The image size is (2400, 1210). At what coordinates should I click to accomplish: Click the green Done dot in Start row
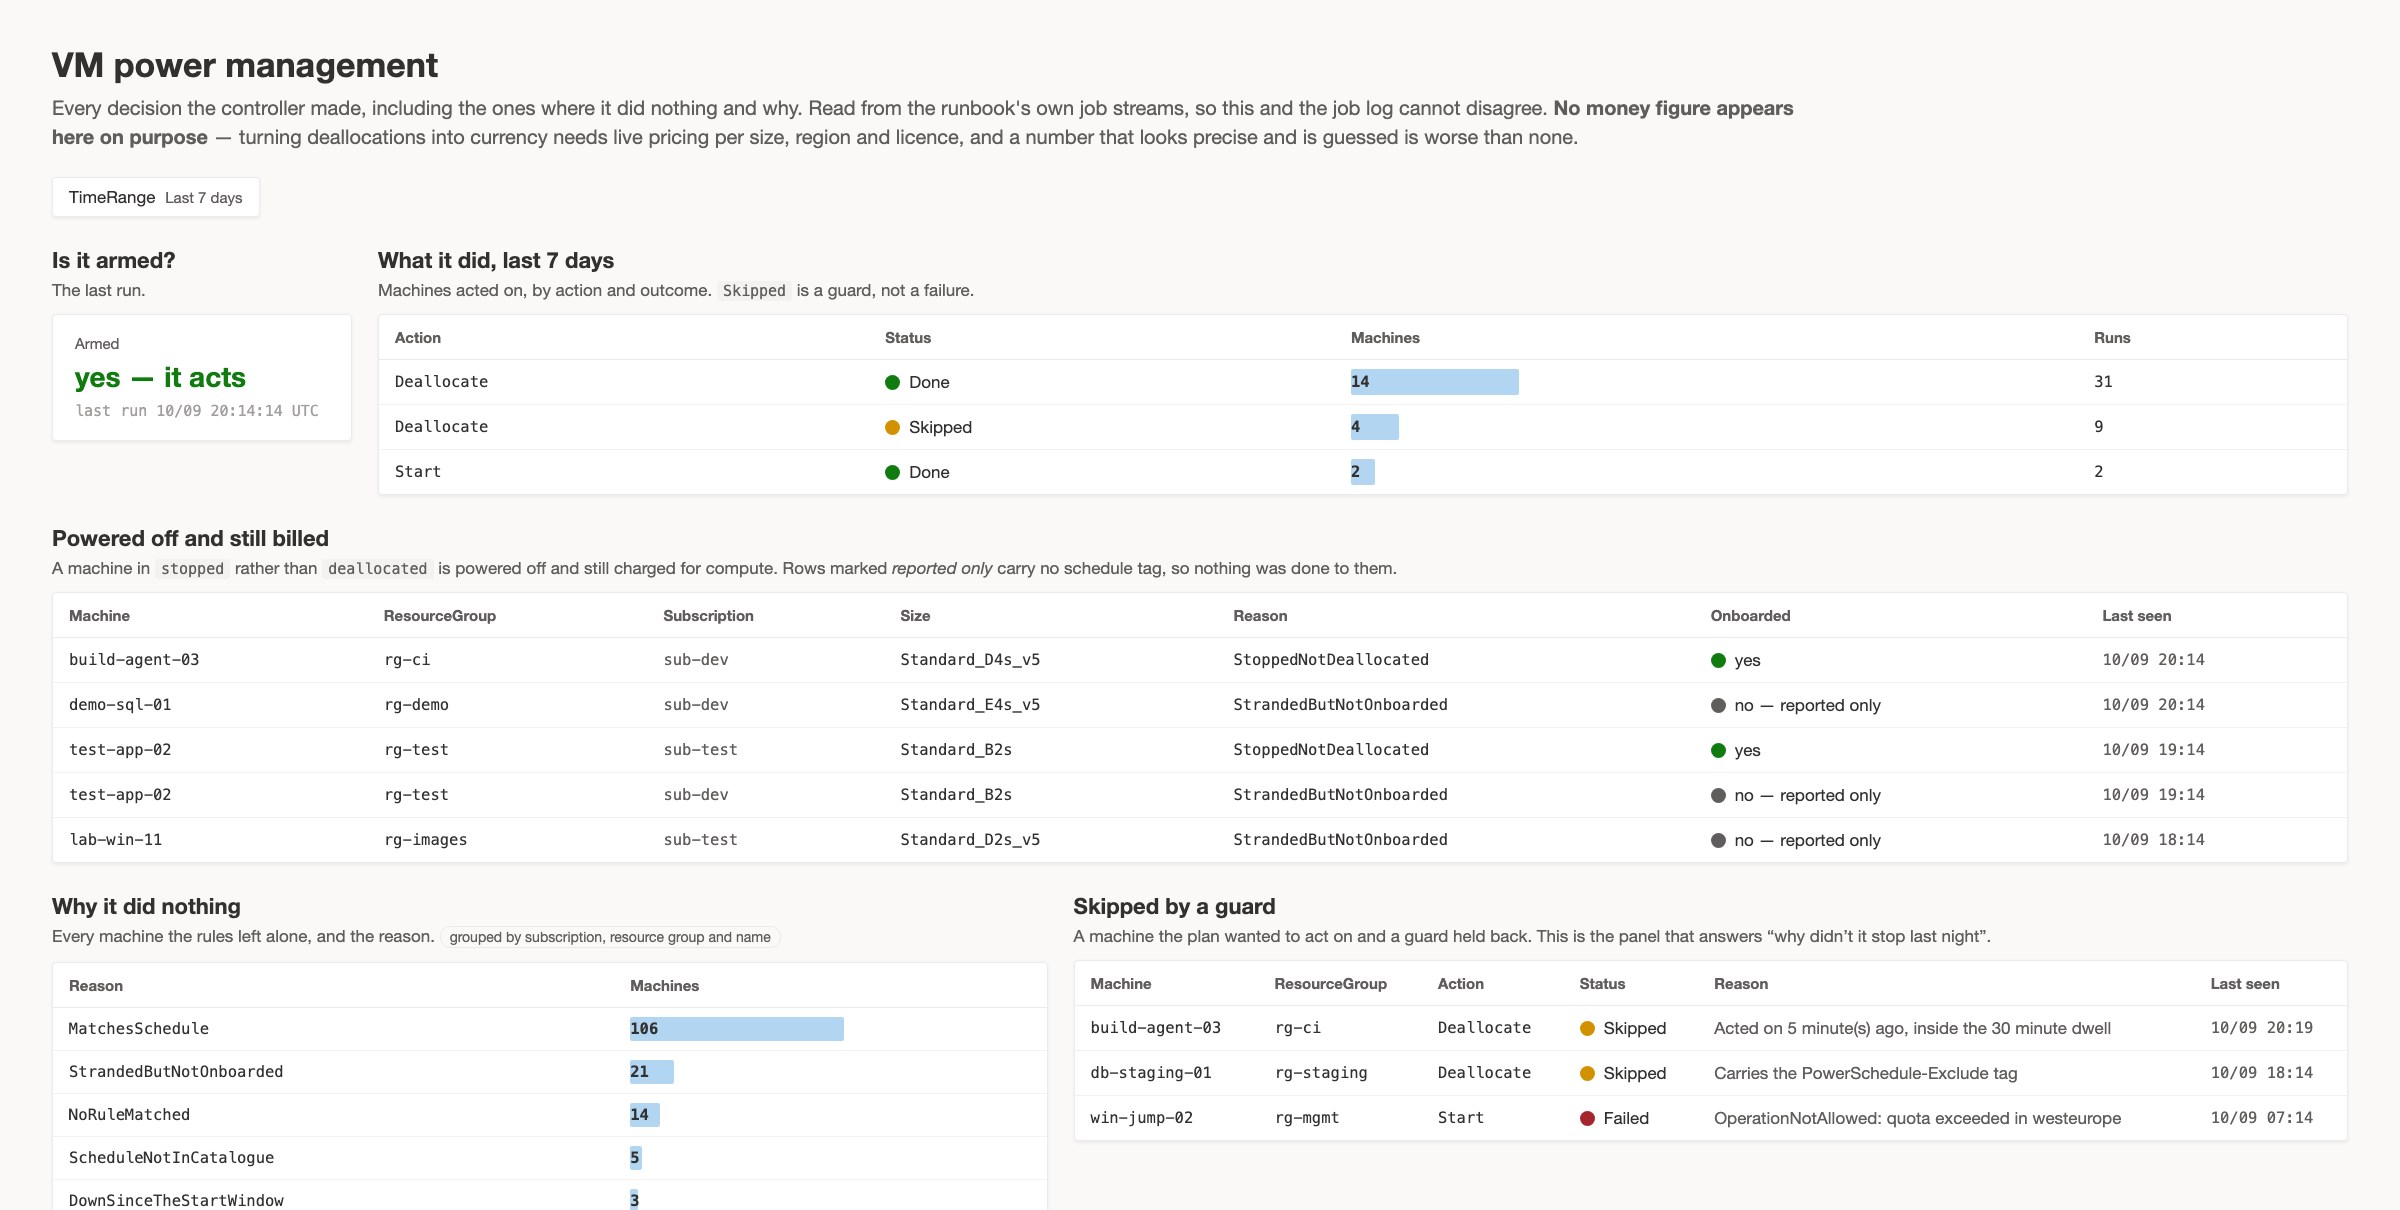point(893,472)
